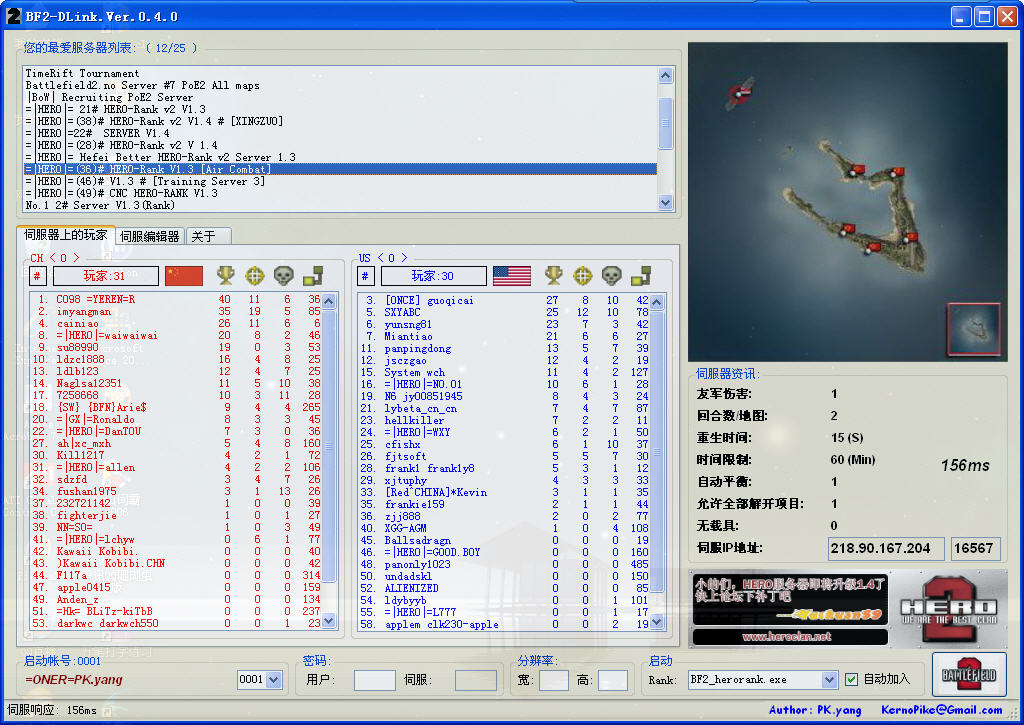This screenshot has width=1024, height=725.
Task: Click the 高 resolution height field
Action: coord(613,680)
